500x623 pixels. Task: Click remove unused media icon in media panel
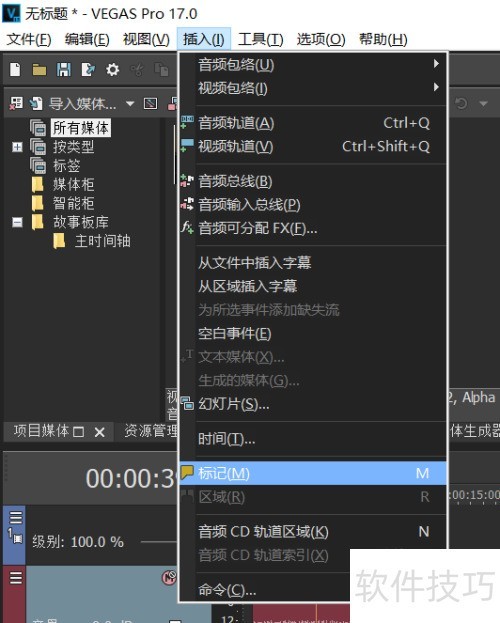pos(16,104)
